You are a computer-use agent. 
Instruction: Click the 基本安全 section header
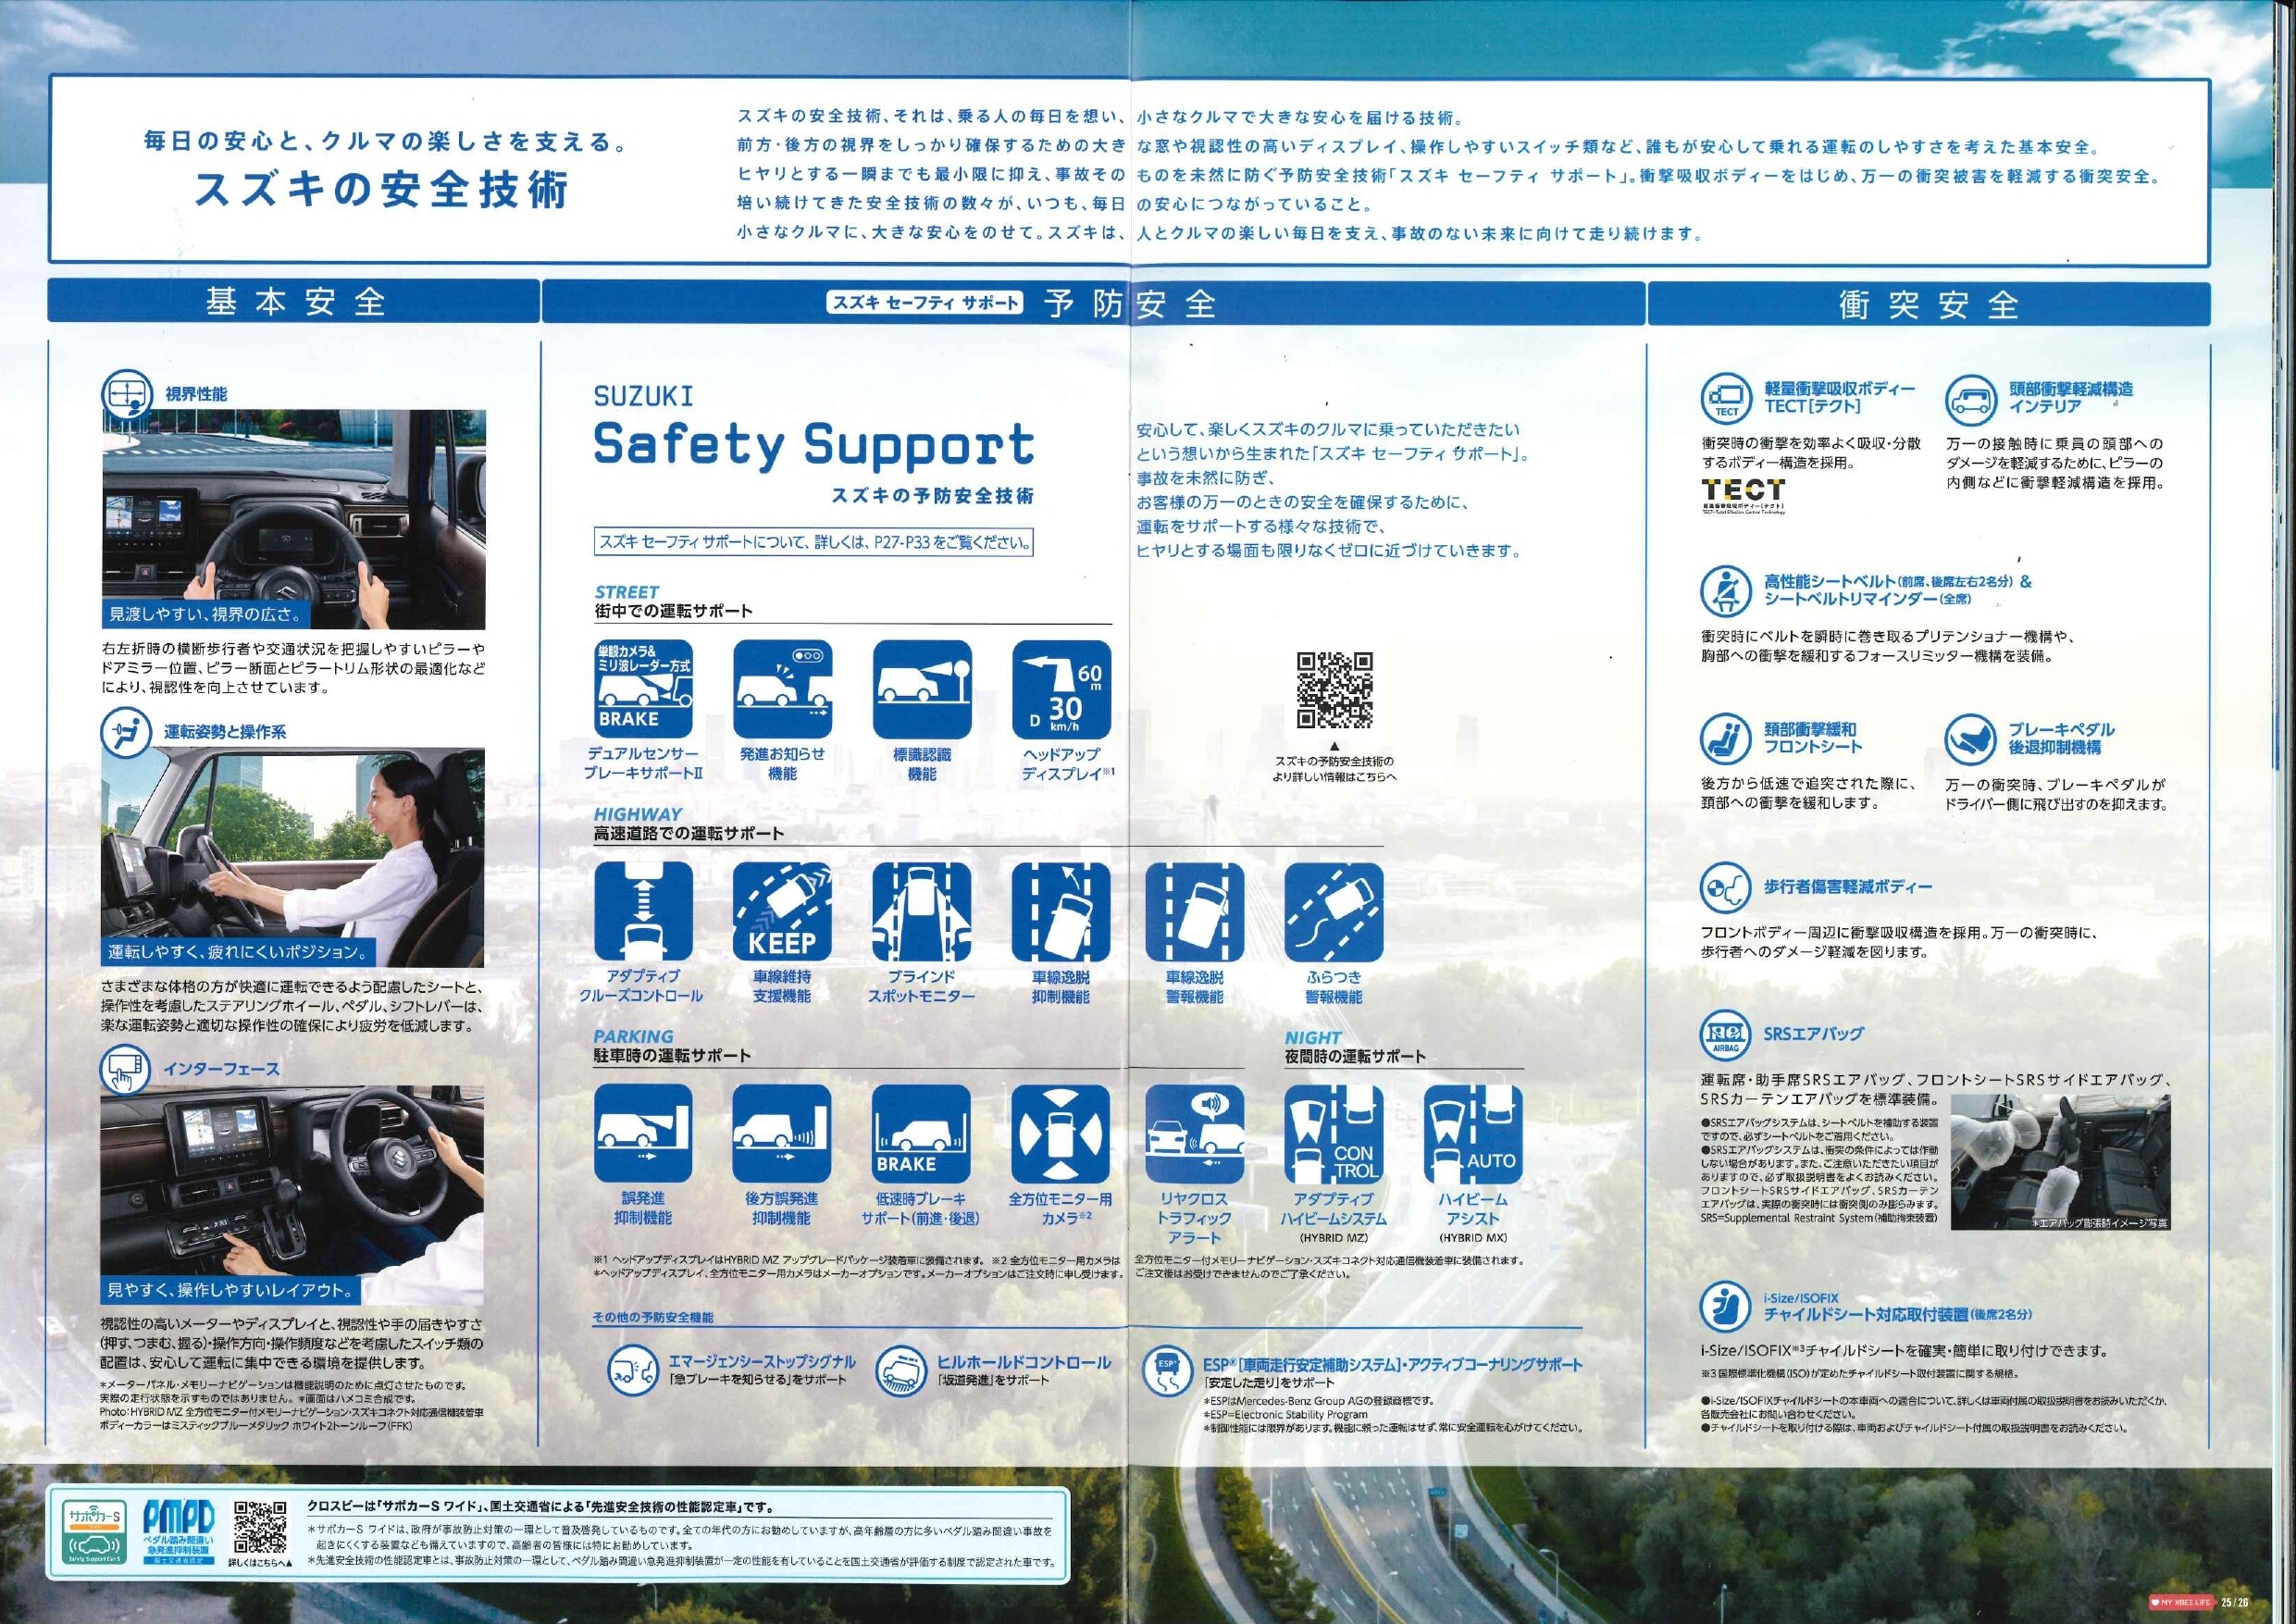click(x=294, y=301)
